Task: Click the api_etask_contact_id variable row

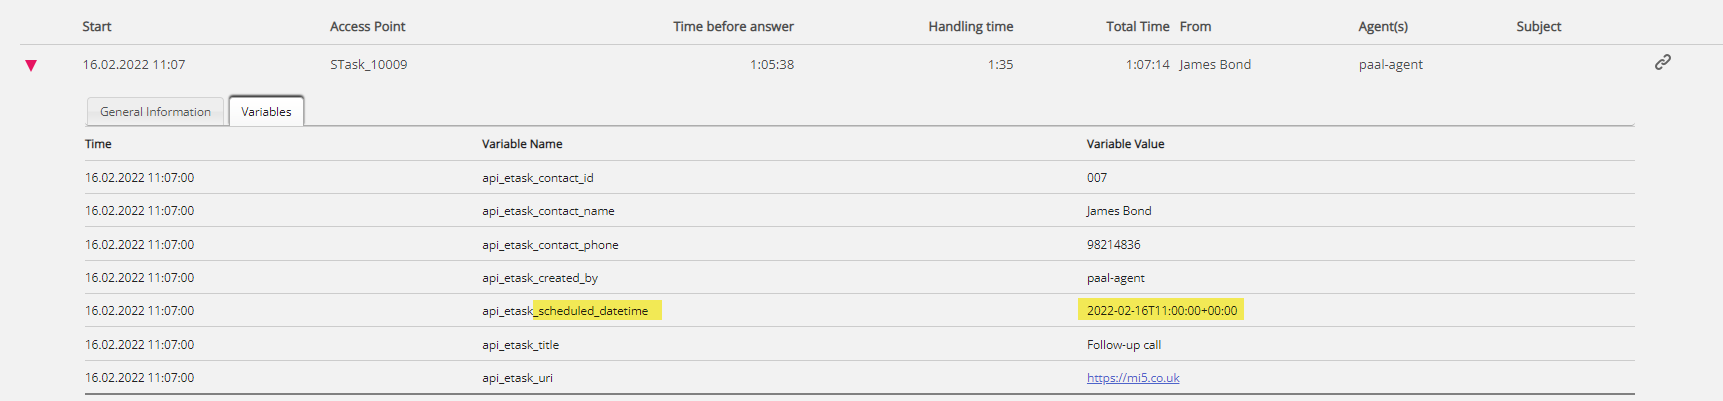Action: (537, 178)
